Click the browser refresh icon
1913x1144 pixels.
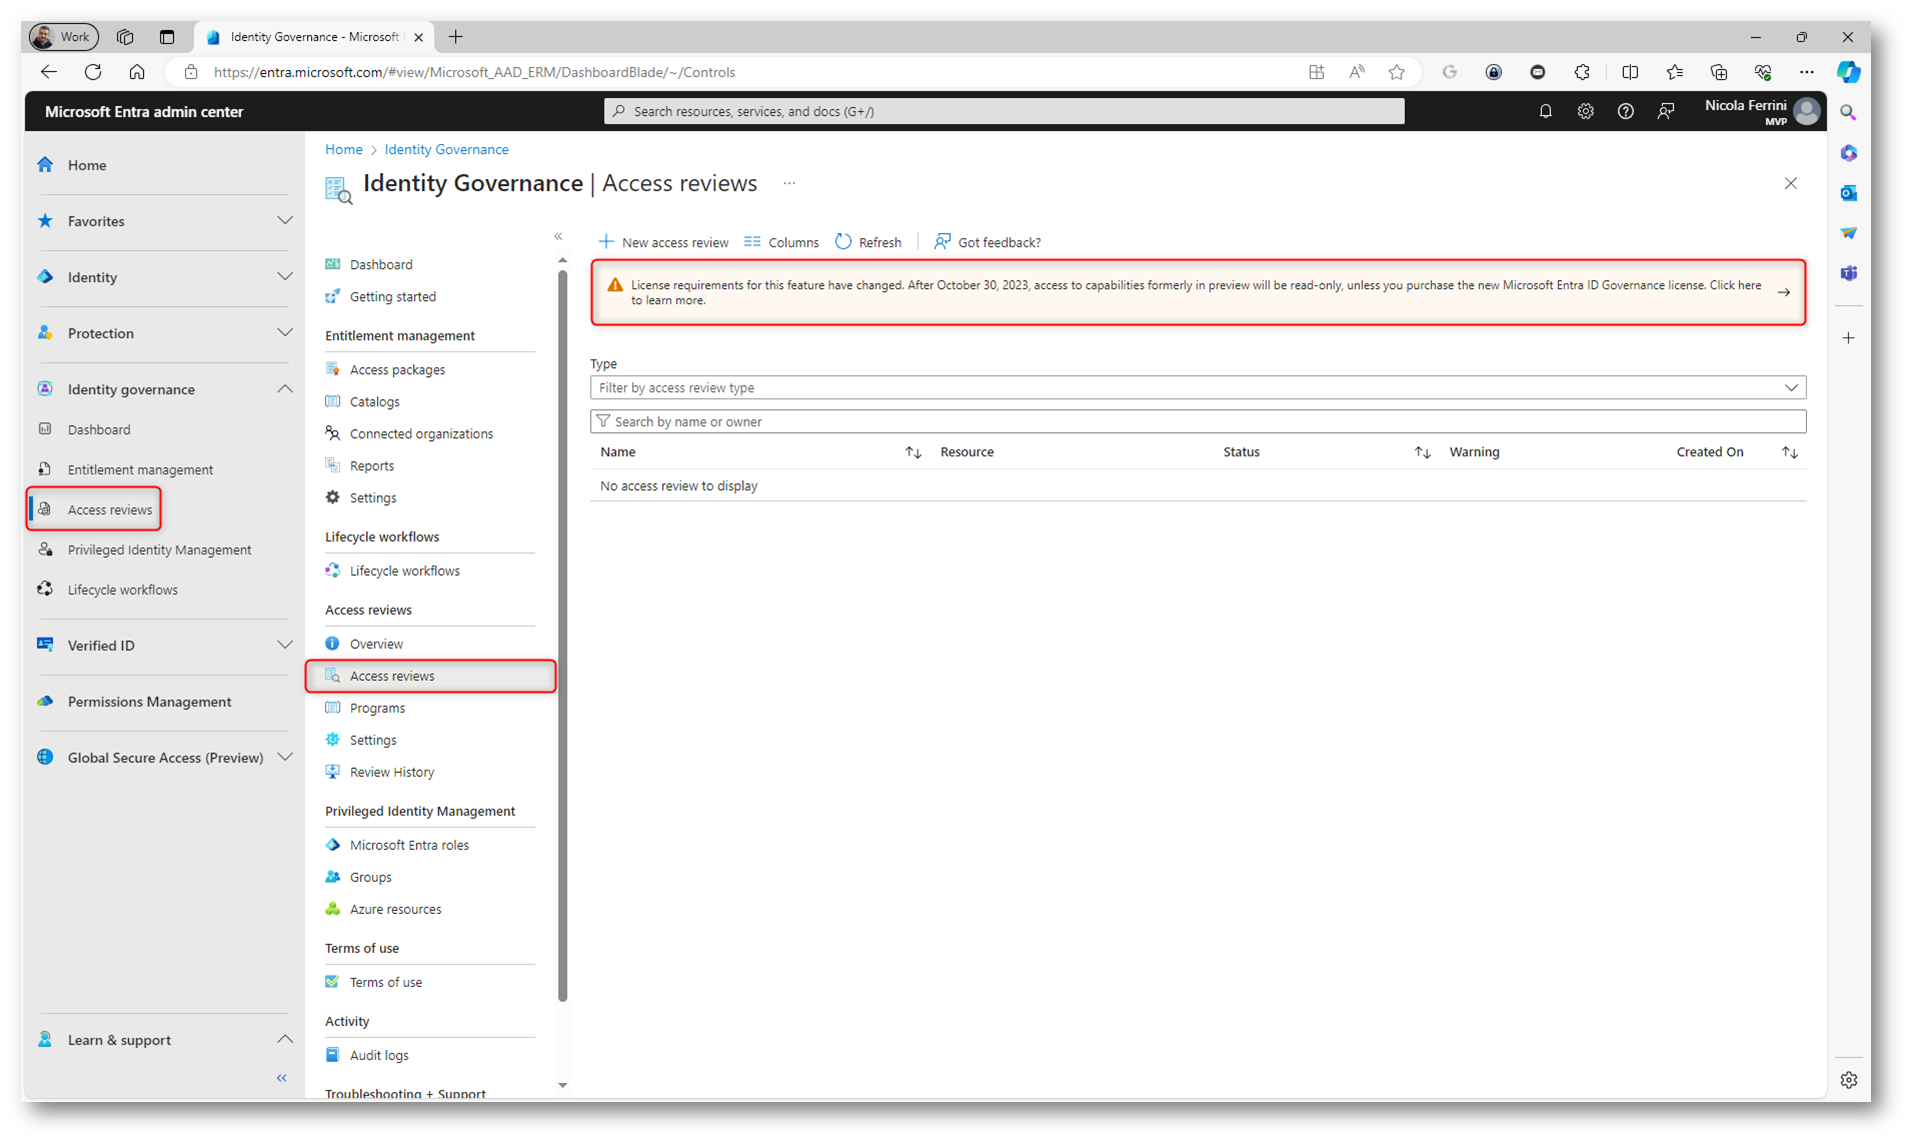click(93, 72)
